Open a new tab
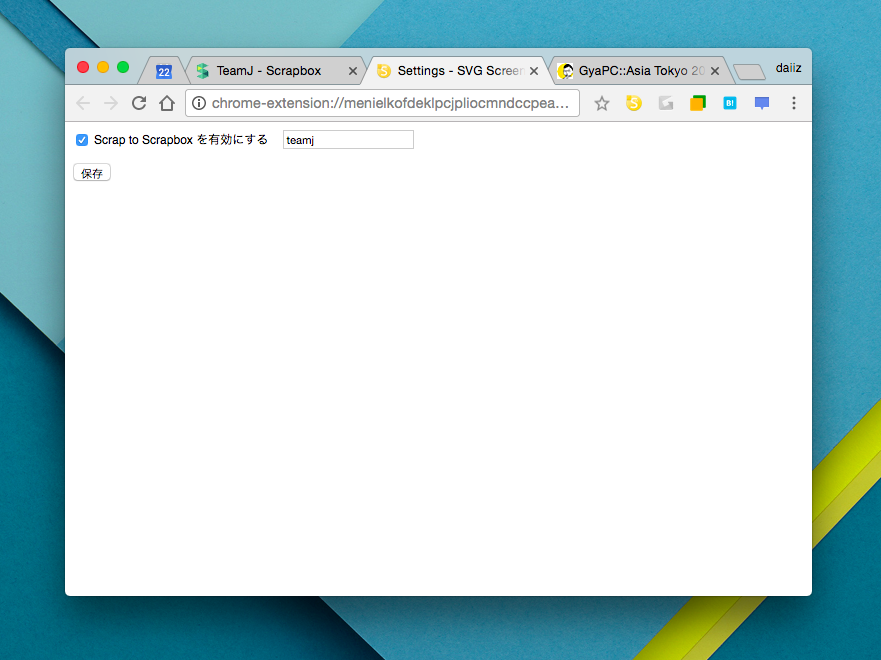The height and width of the screenshot is (660, 881). tap(750, 72)
